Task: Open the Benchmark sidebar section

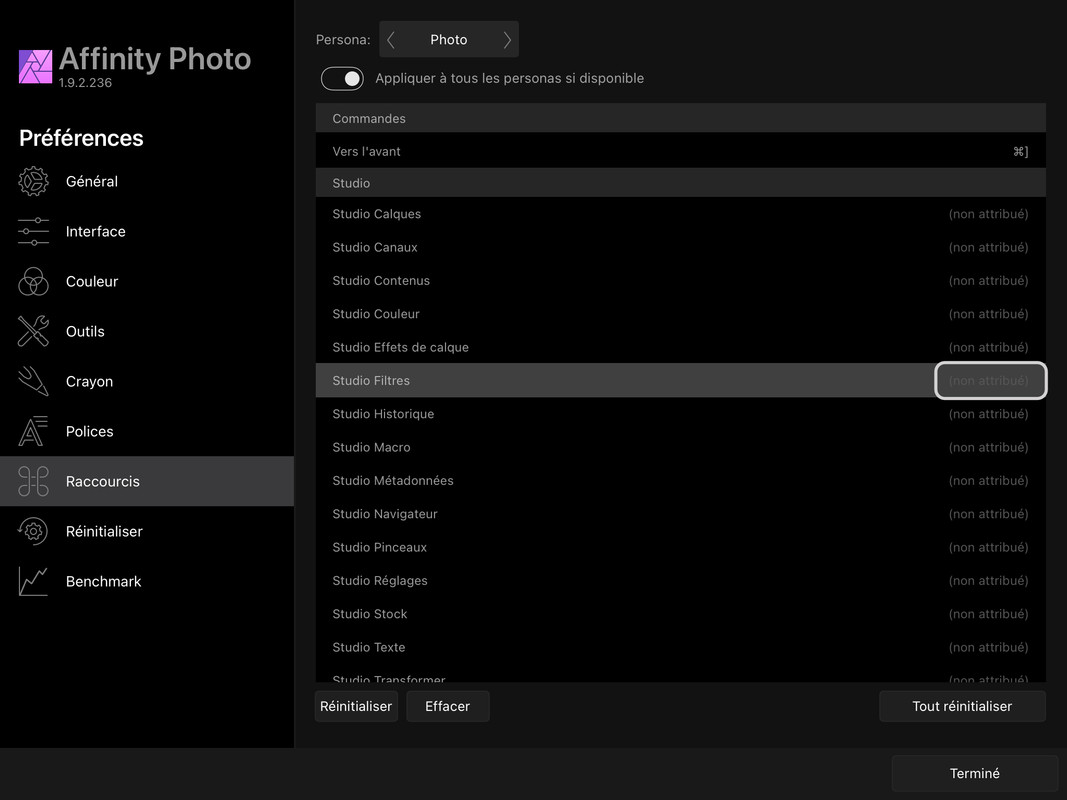Action: pyautogui.click(x=147, y=582)
